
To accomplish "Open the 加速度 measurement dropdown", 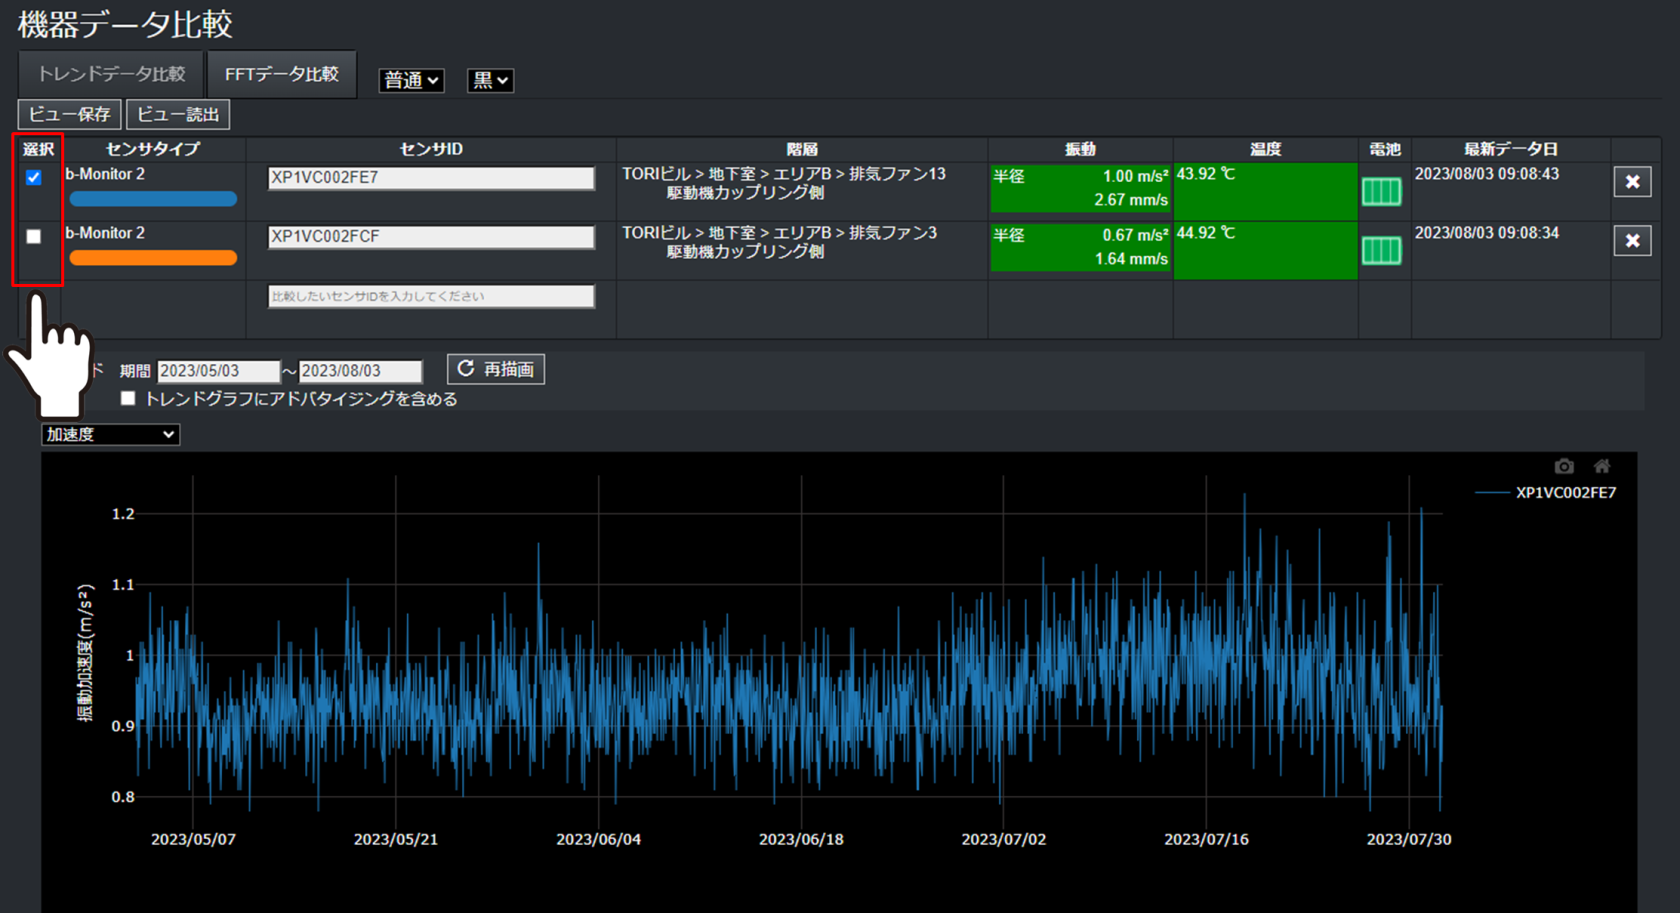I will coord(110,434).
